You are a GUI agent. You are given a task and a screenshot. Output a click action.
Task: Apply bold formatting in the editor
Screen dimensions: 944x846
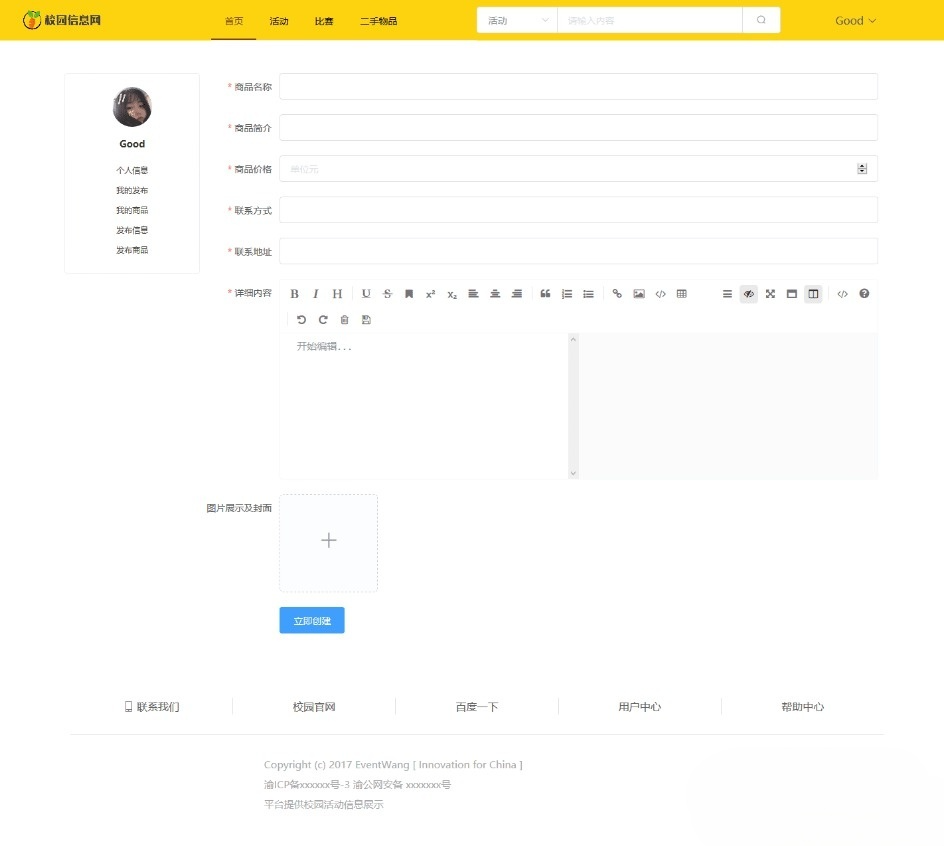295,293
